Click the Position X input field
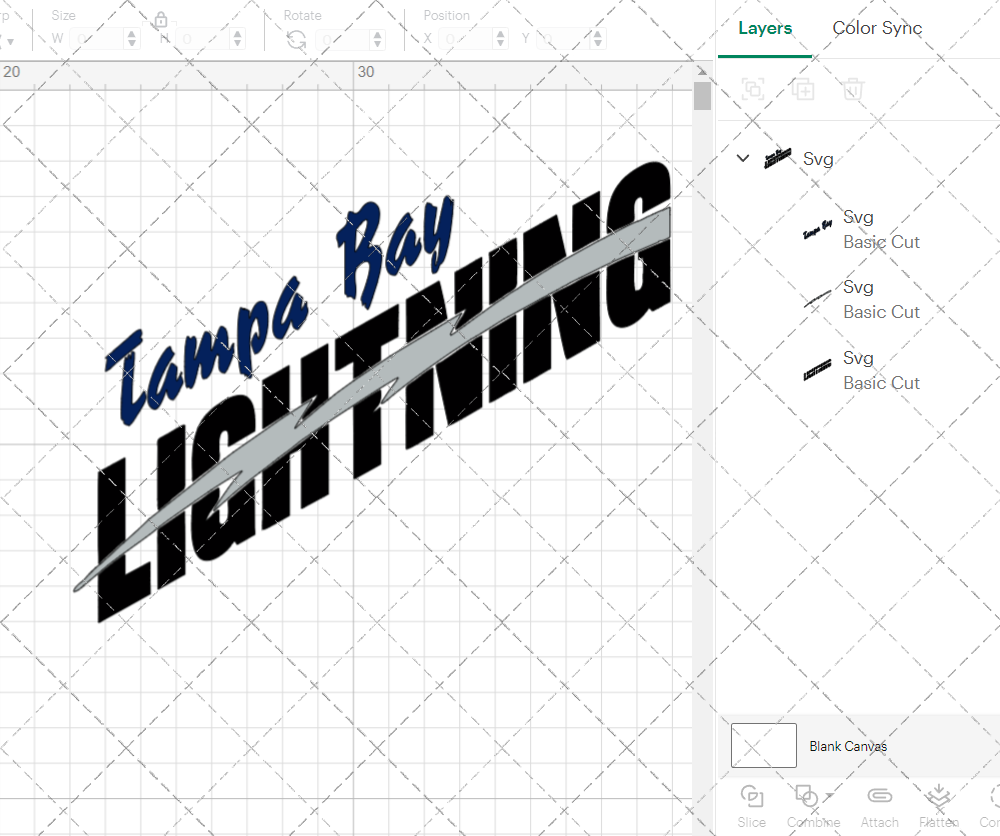The width and height of the screenshot is (1000, 836). point(466,39)
